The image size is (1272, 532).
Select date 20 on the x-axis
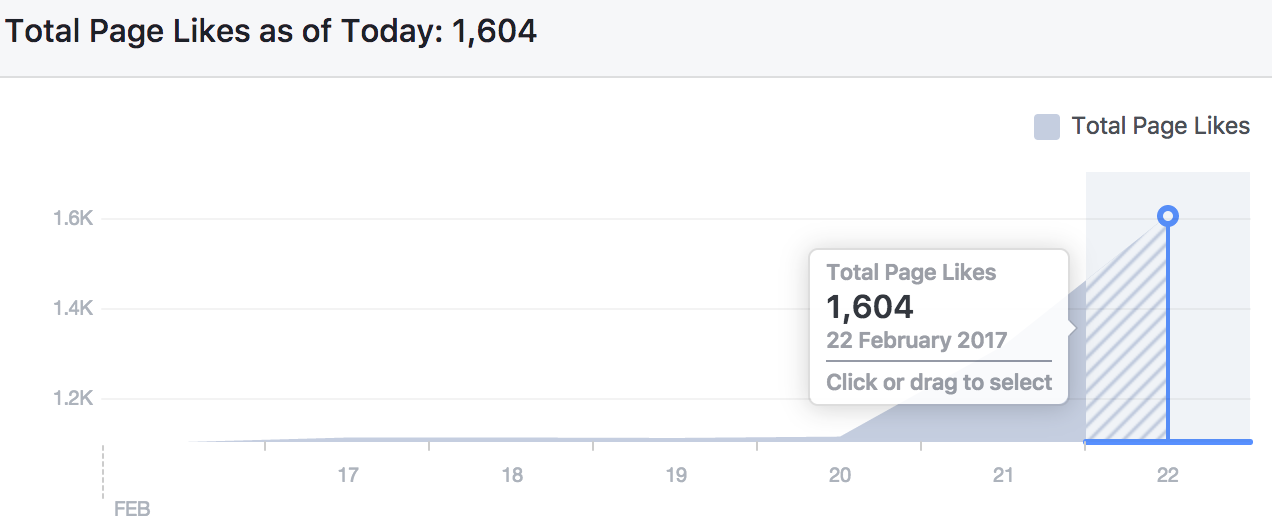pyautogui.click(x=840, y=475)
